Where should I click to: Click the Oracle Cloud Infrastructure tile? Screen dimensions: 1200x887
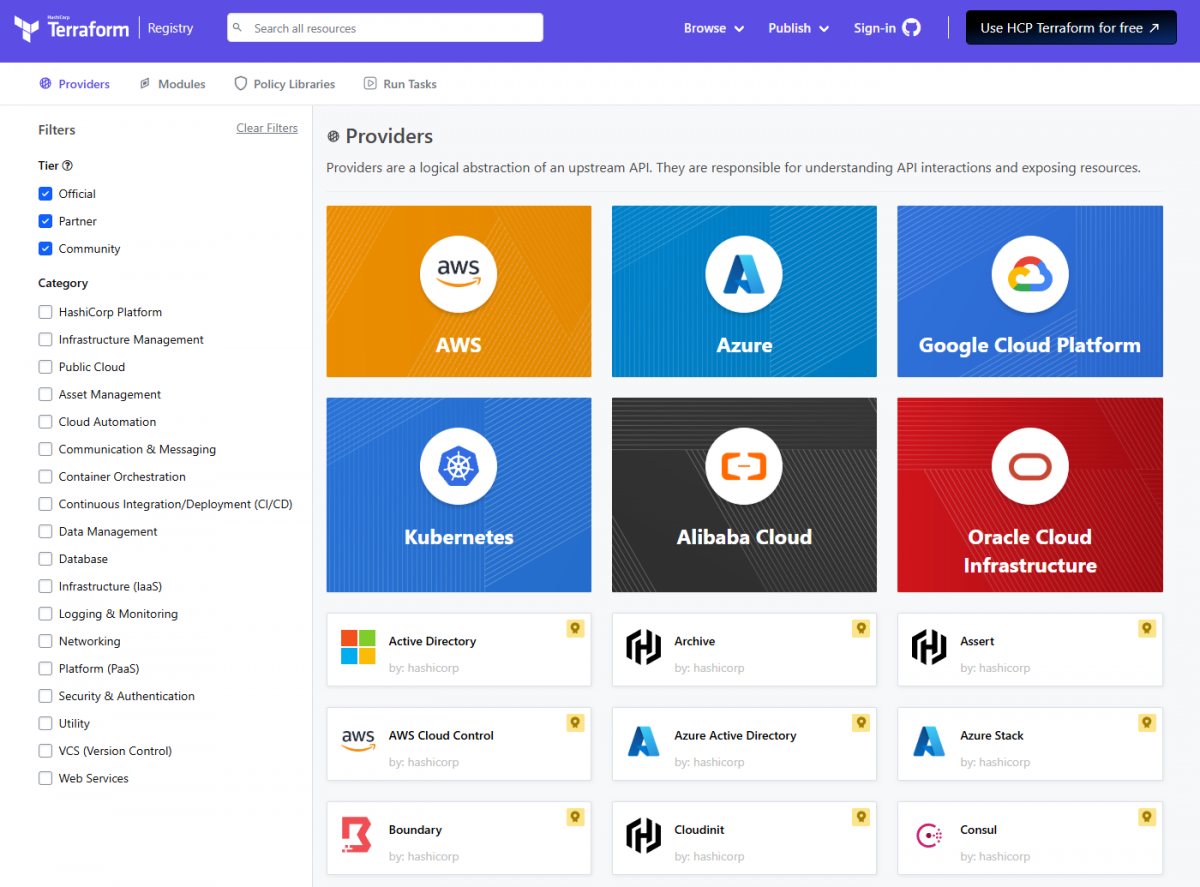[1029, 494]
